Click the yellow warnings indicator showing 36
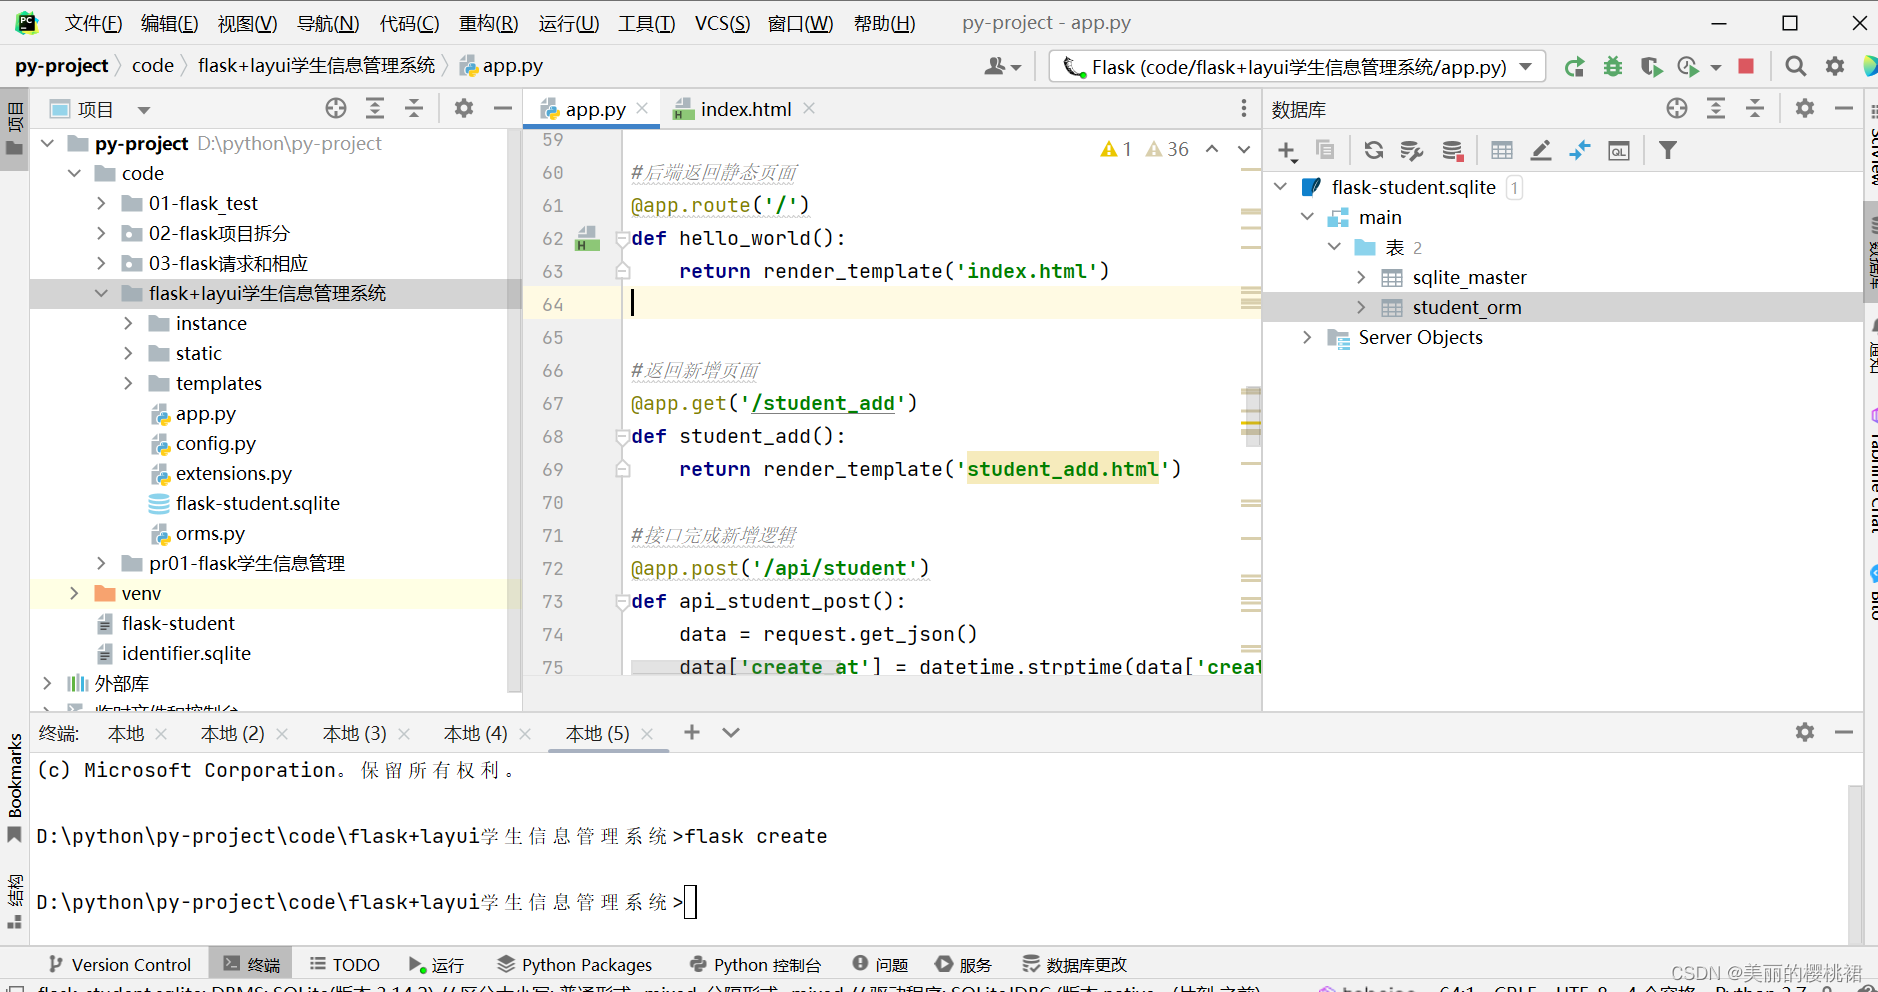The width and height of the screenshot is (1878, 992). pos(1168,148)
